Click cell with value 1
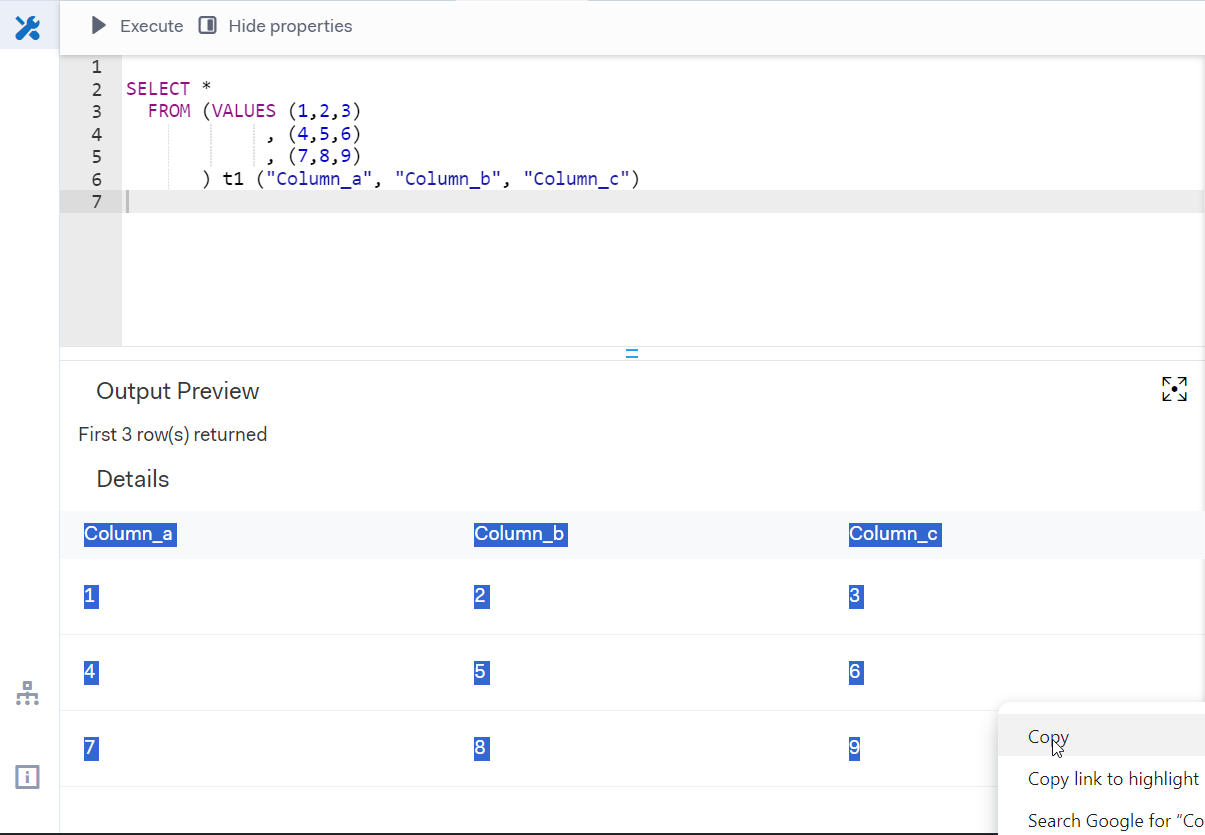 pyautogui.click(x=90, y=596)
